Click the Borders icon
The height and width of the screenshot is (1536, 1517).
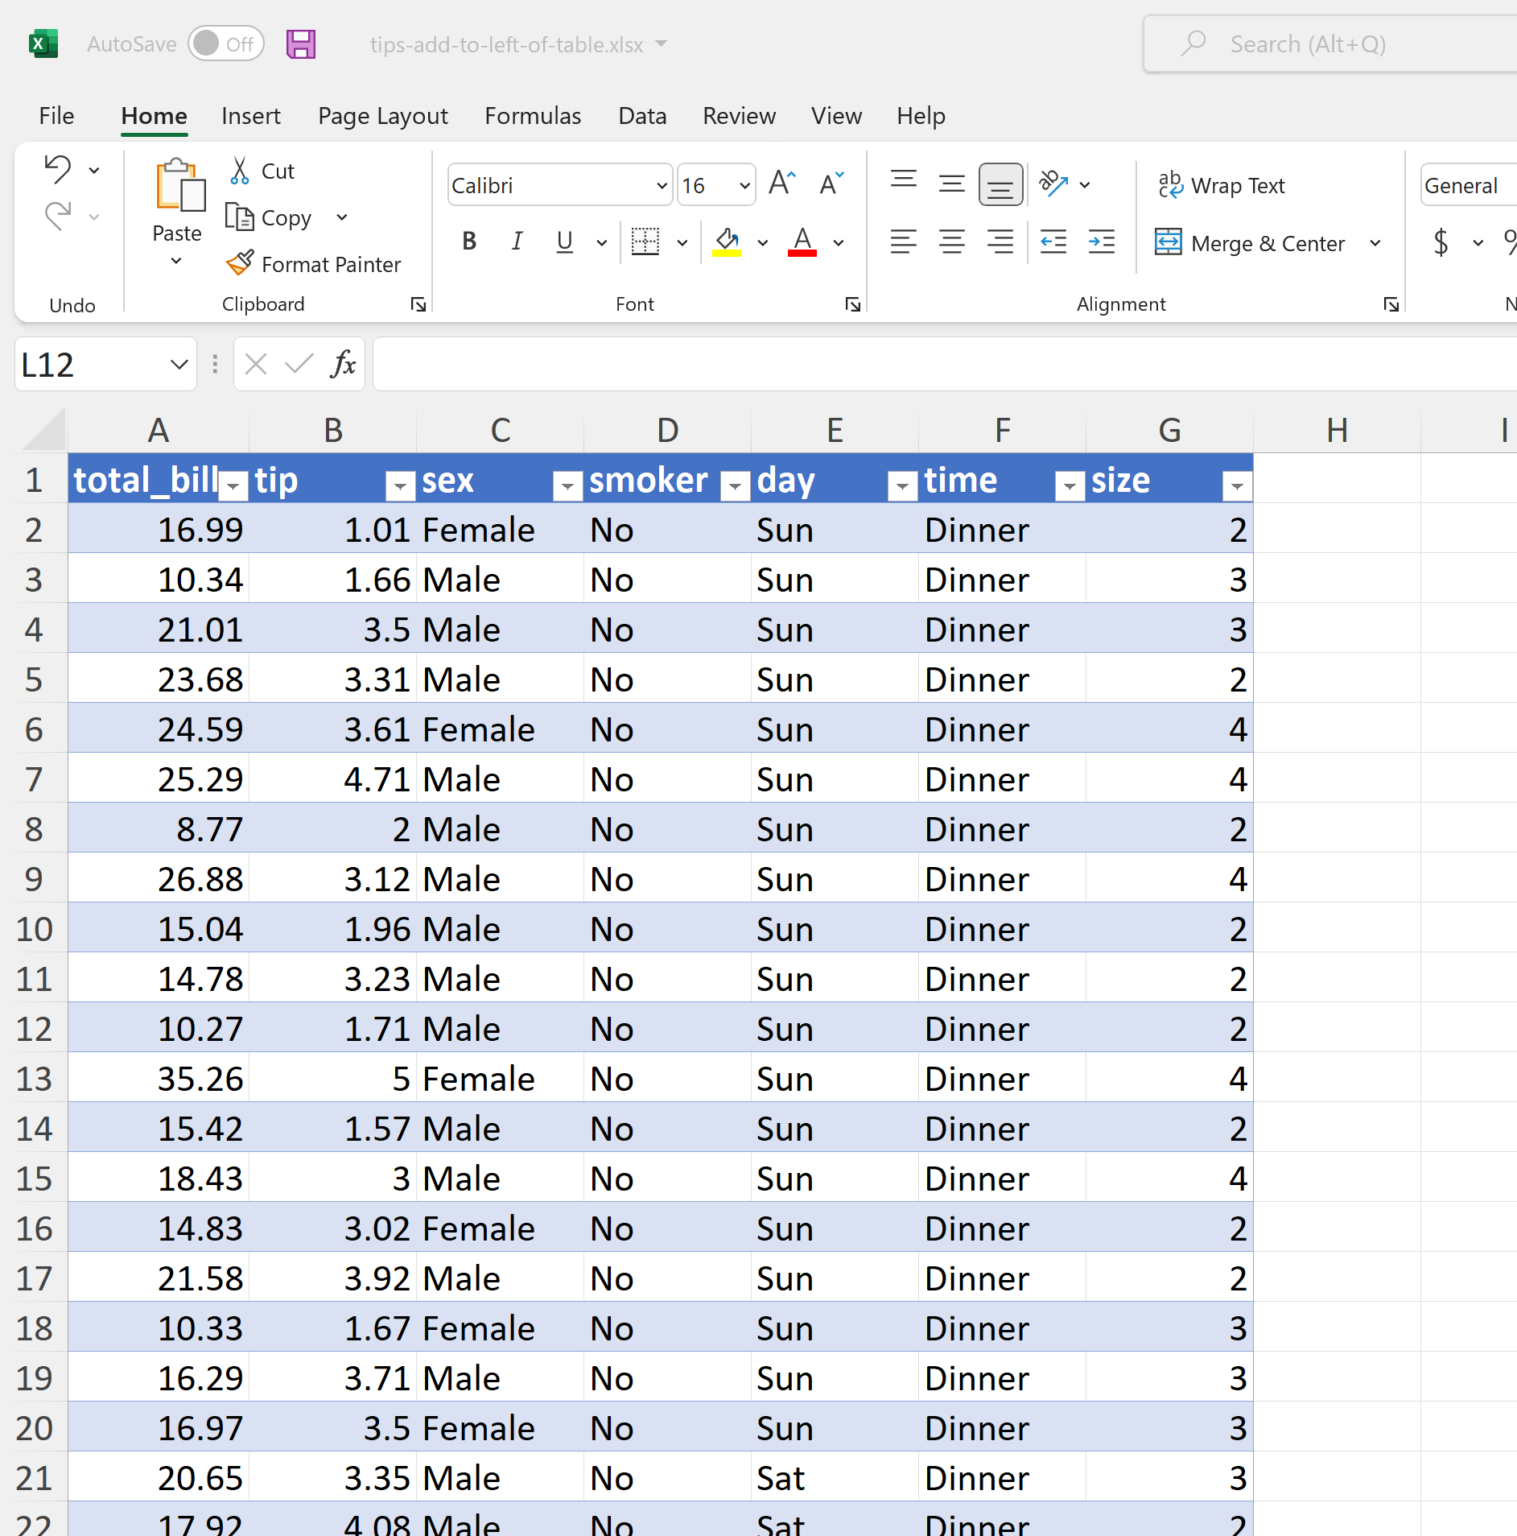coord(646,242)
